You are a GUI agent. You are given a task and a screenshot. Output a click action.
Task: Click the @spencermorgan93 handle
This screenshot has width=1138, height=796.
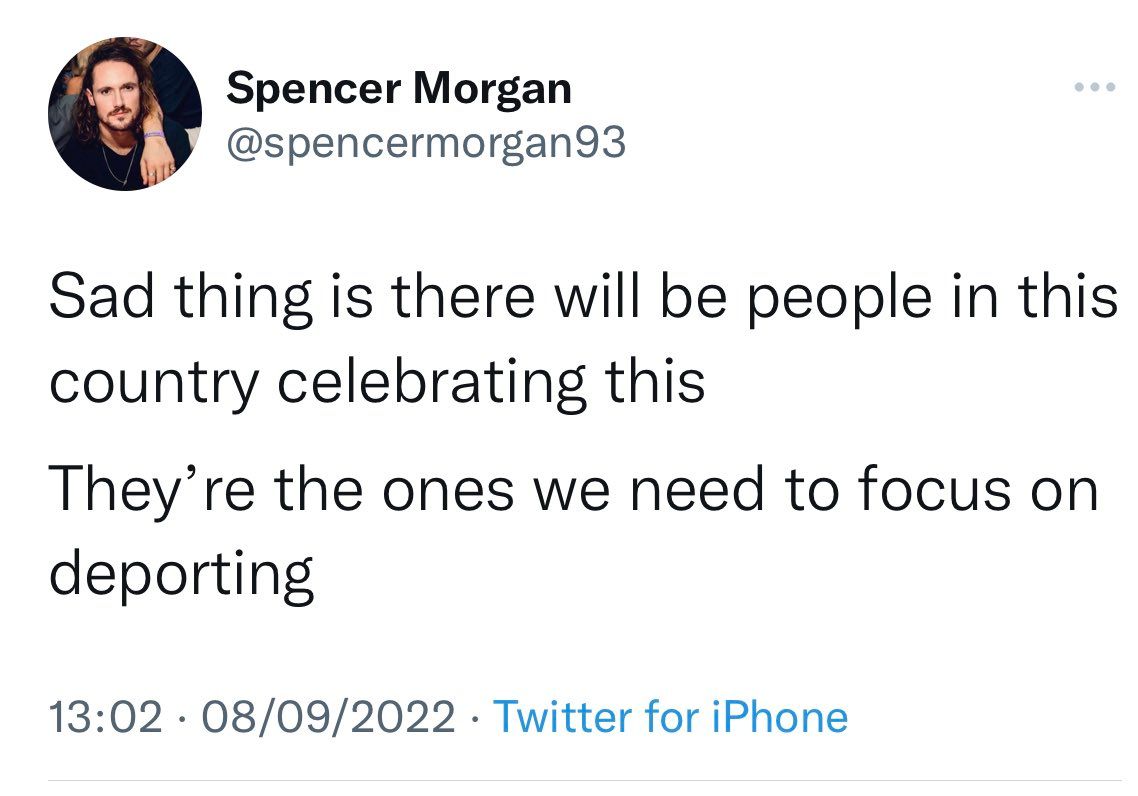(426, 144)
